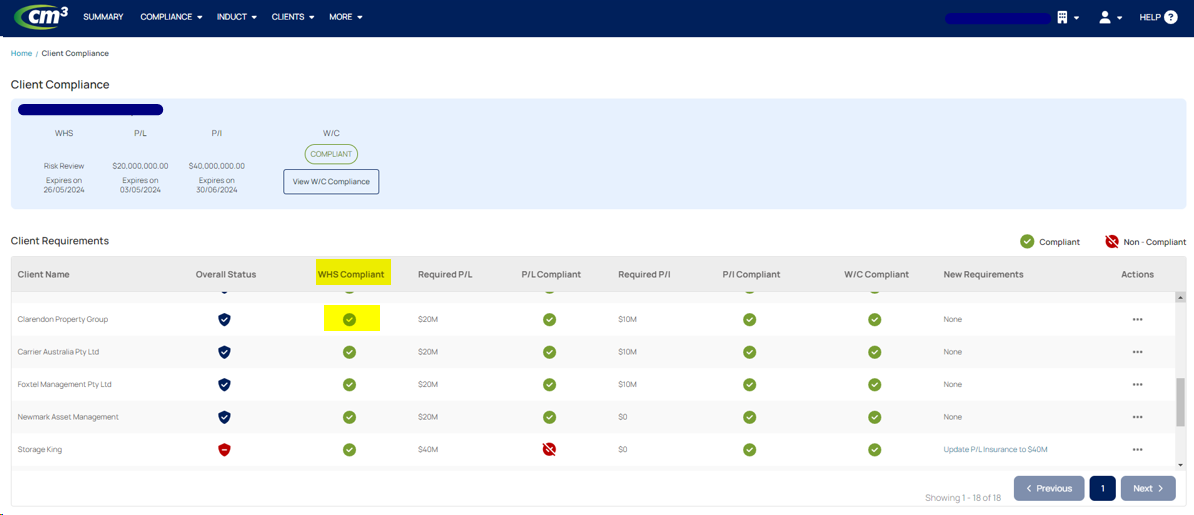This screenshot has width=1194, height=515.
Task: Click View W/C Compliance button
Action: tap(331, 181)
